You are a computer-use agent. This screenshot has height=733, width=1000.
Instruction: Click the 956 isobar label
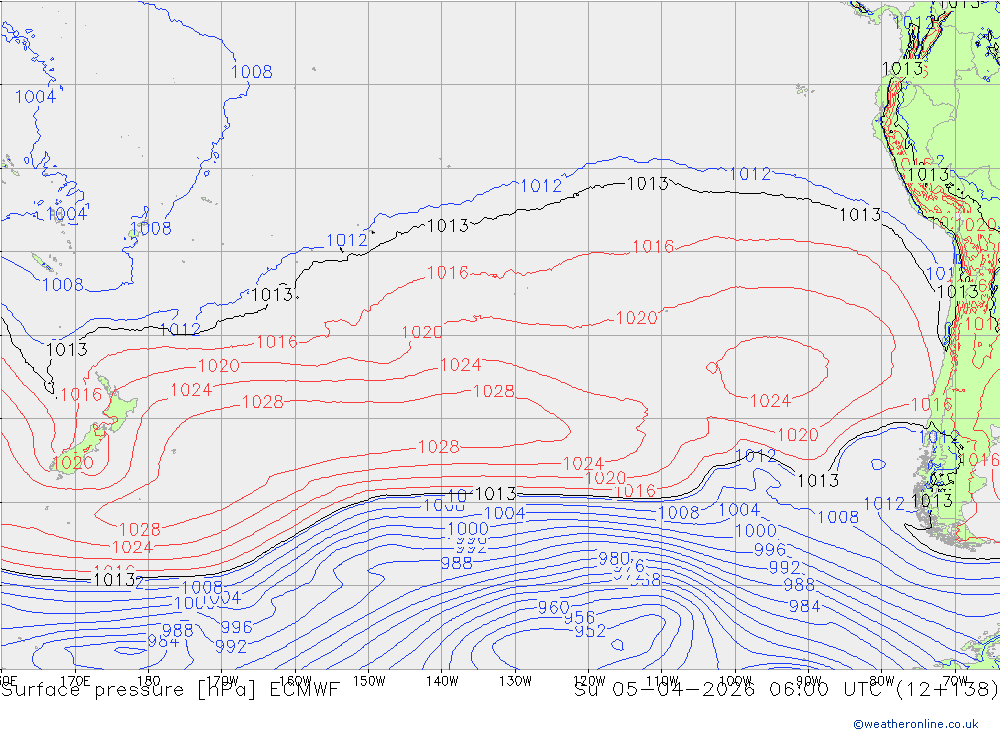click(x=579, y=618)
